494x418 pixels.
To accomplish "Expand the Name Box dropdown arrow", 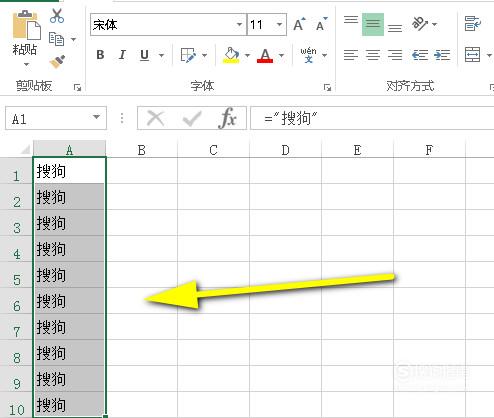I will (x=96, y=117).
